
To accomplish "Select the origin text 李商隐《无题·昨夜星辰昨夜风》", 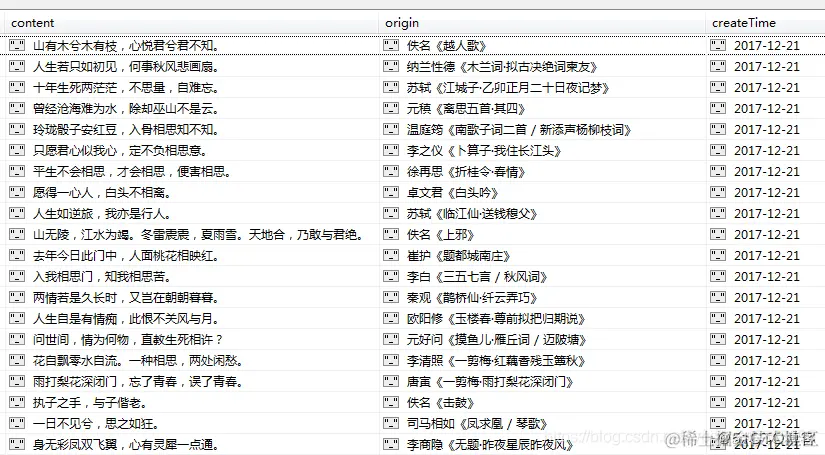I will click(490, 445).
